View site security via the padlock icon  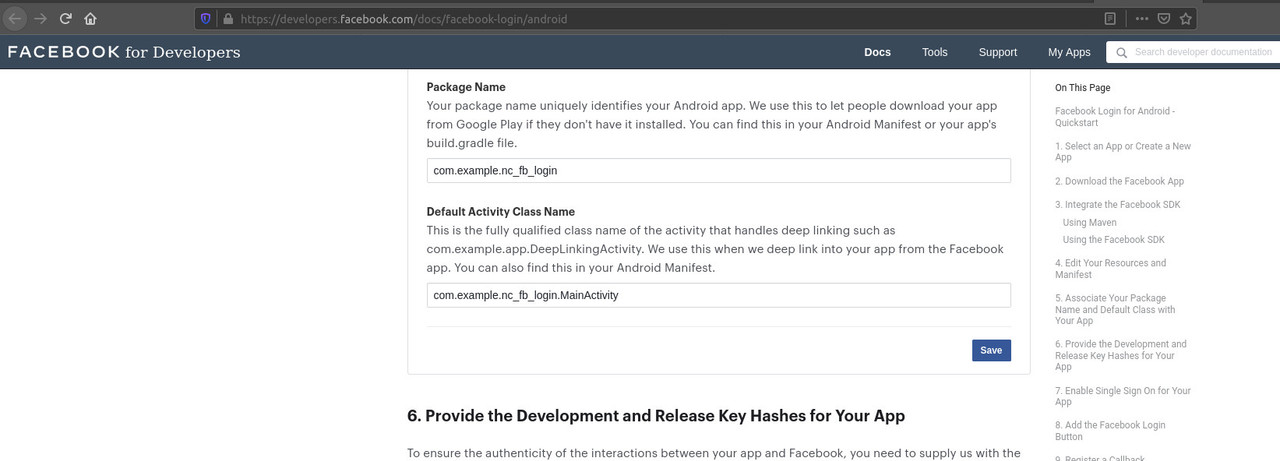[x=228, y=18]
